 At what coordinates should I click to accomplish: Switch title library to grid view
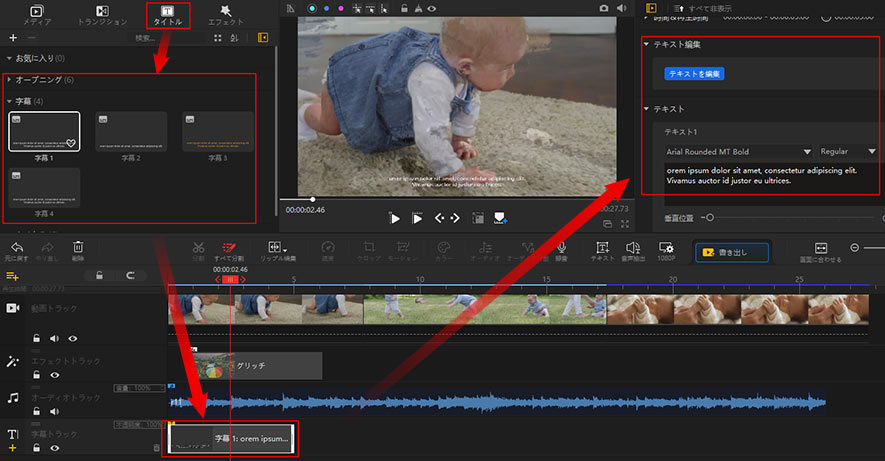tap(218, 38)
